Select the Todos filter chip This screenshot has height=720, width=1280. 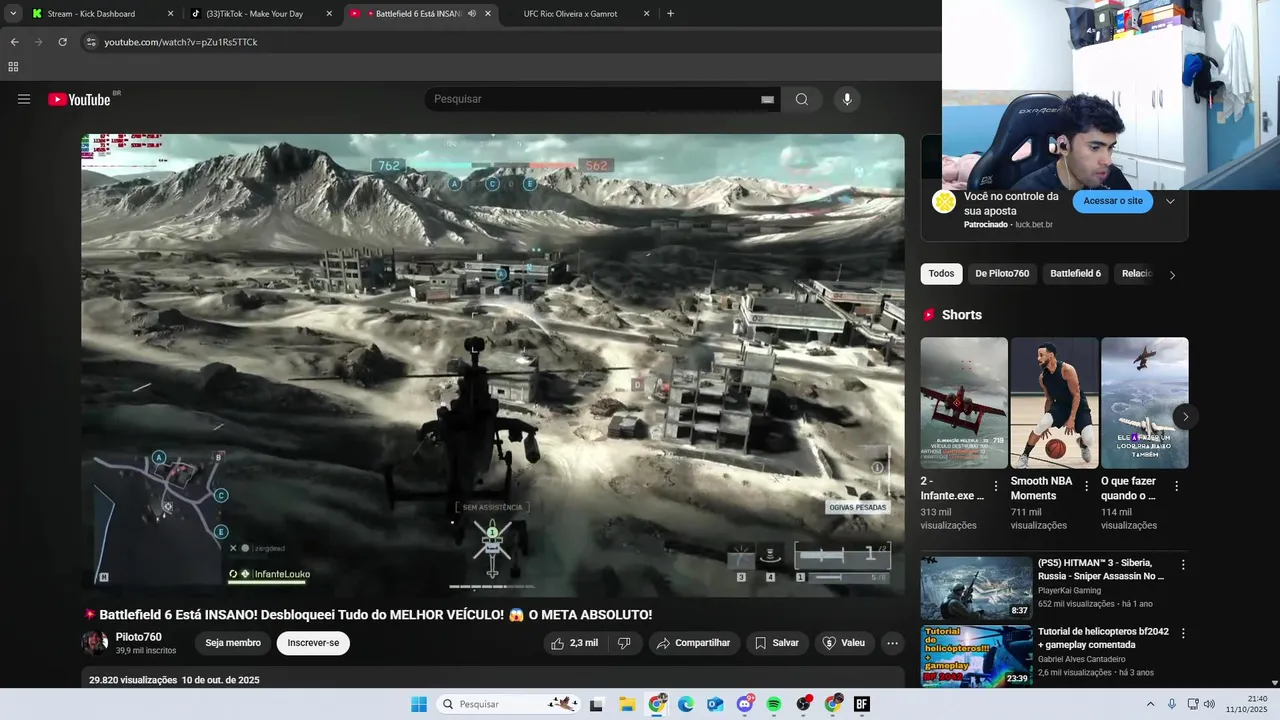[x=941, y=273]
